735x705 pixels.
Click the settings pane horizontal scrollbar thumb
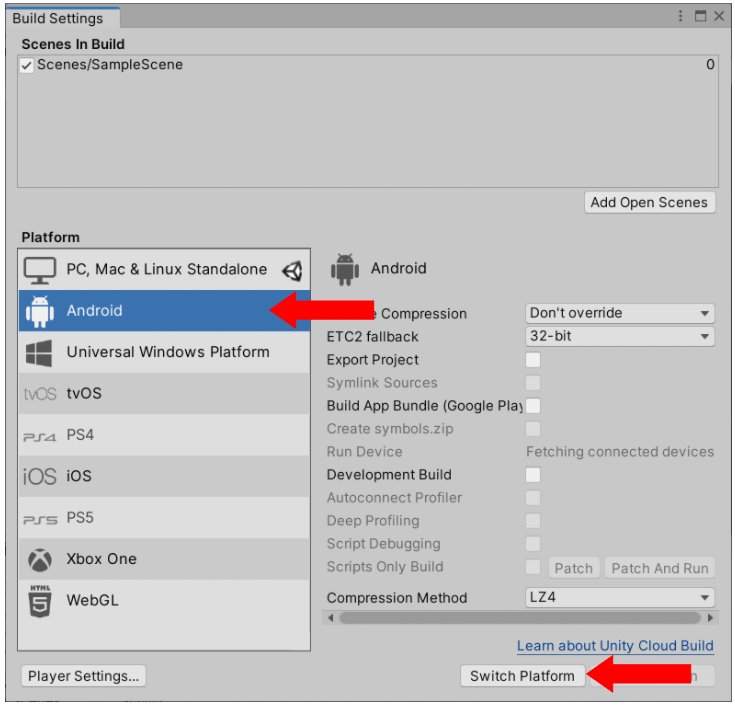coord(520,618)
